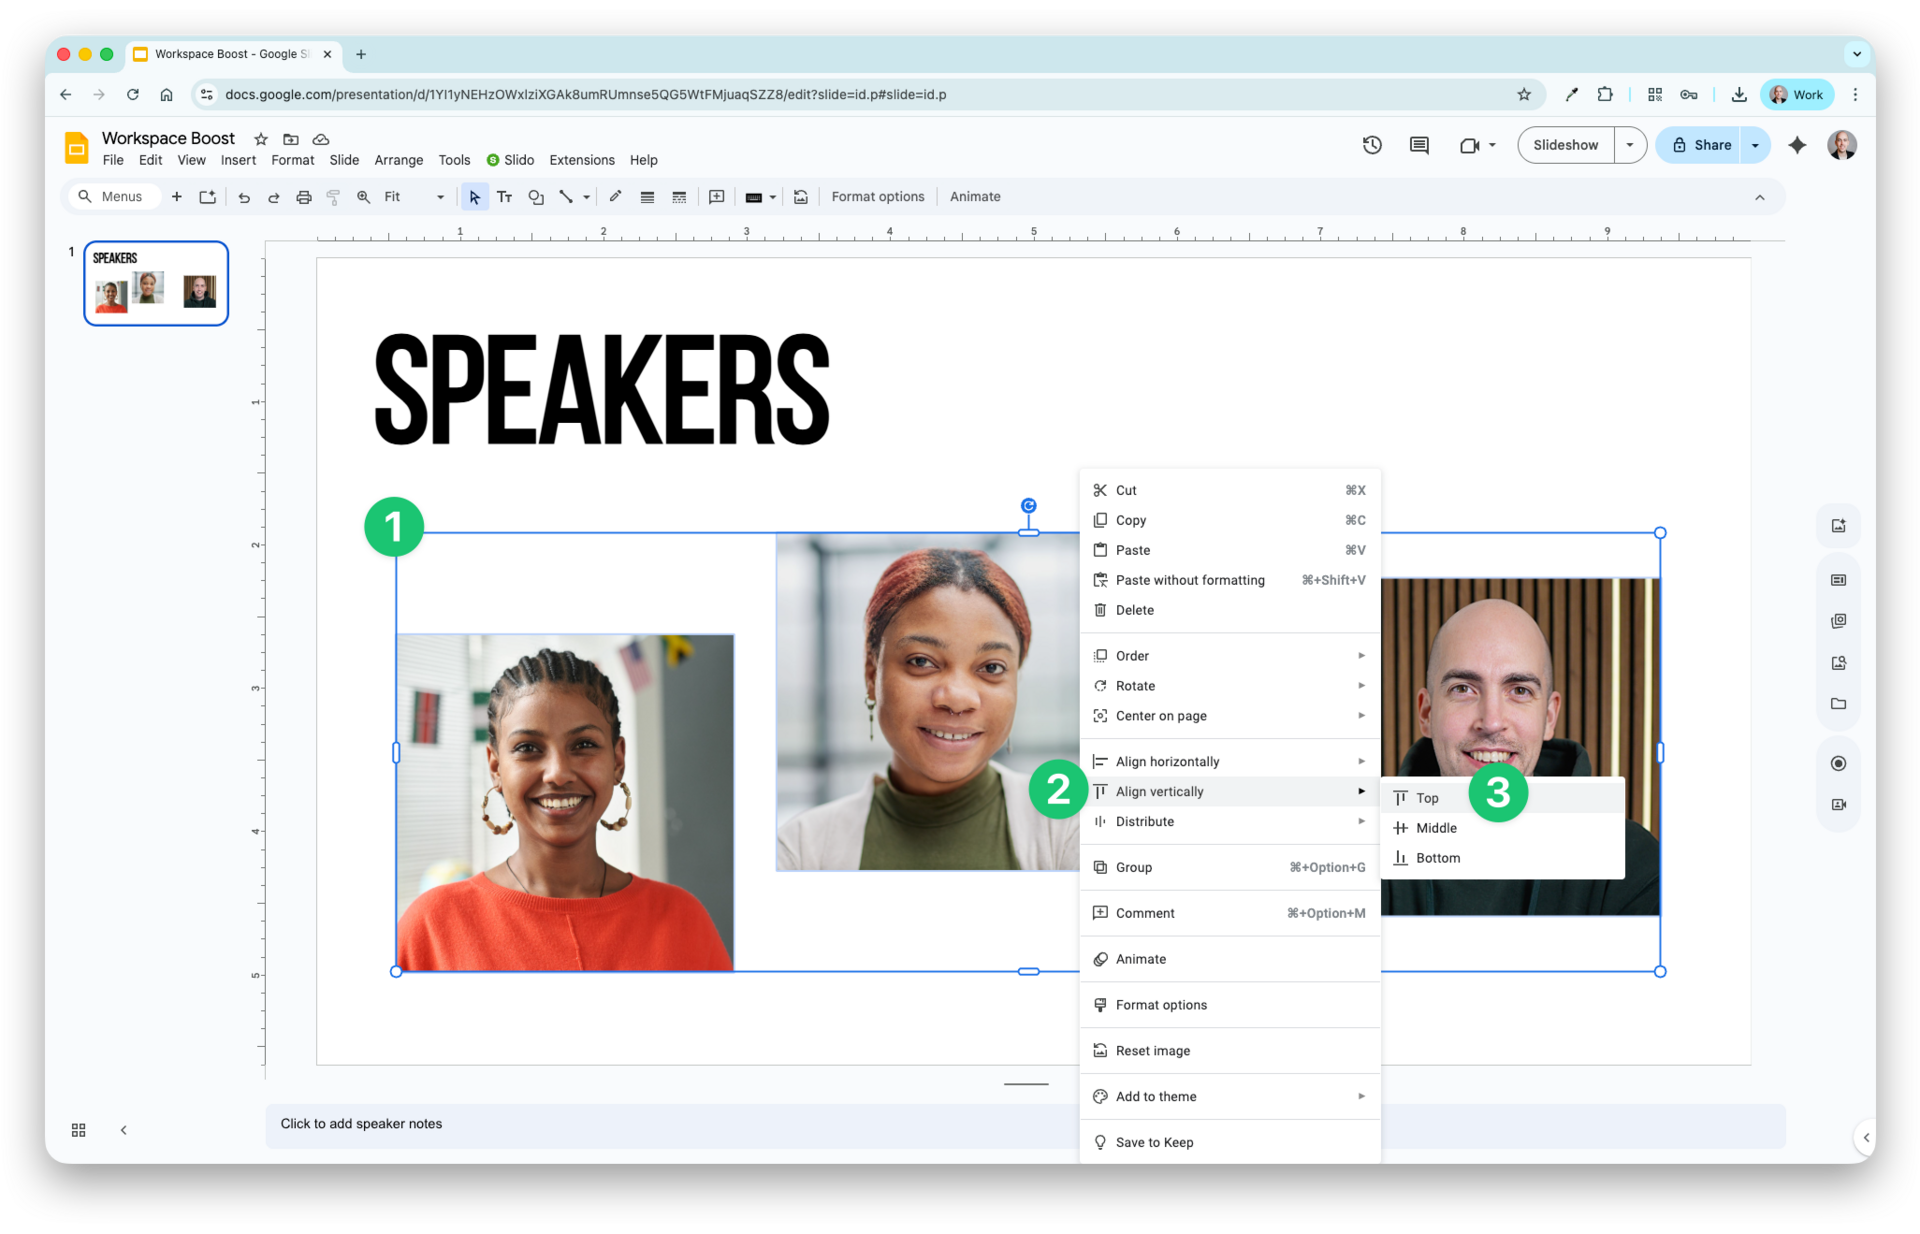Viewport: 1920px width, 1234px height.
Task: Redo the last action
Action: 273,197
